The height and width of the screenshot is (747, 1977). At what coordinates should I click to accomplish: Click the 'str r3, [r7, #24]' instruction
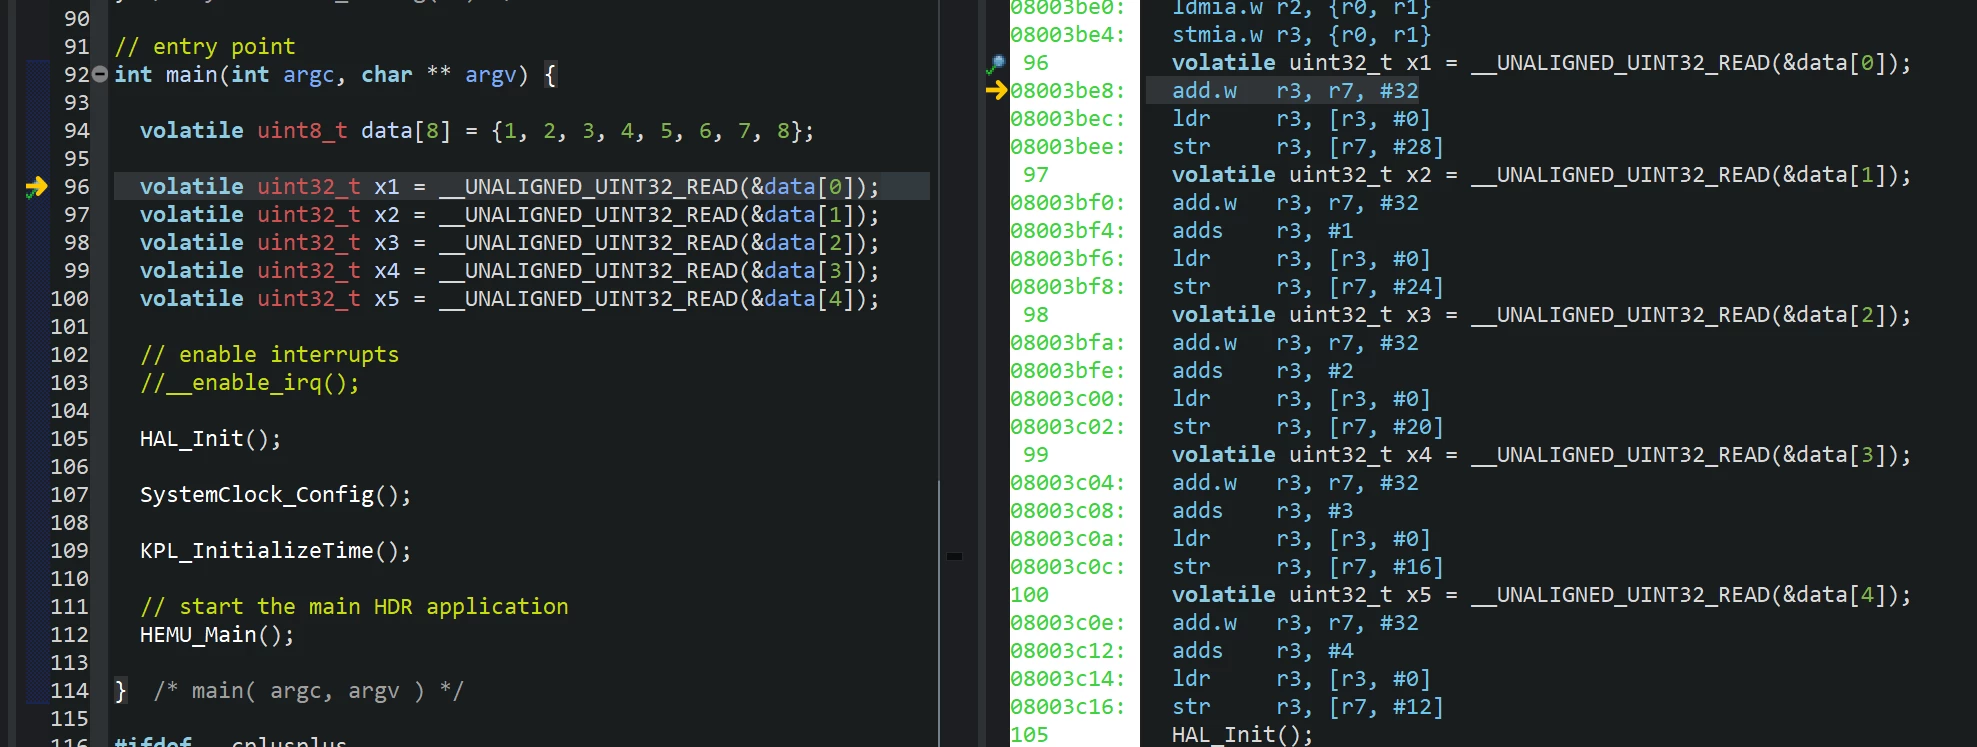[1308, 287]
